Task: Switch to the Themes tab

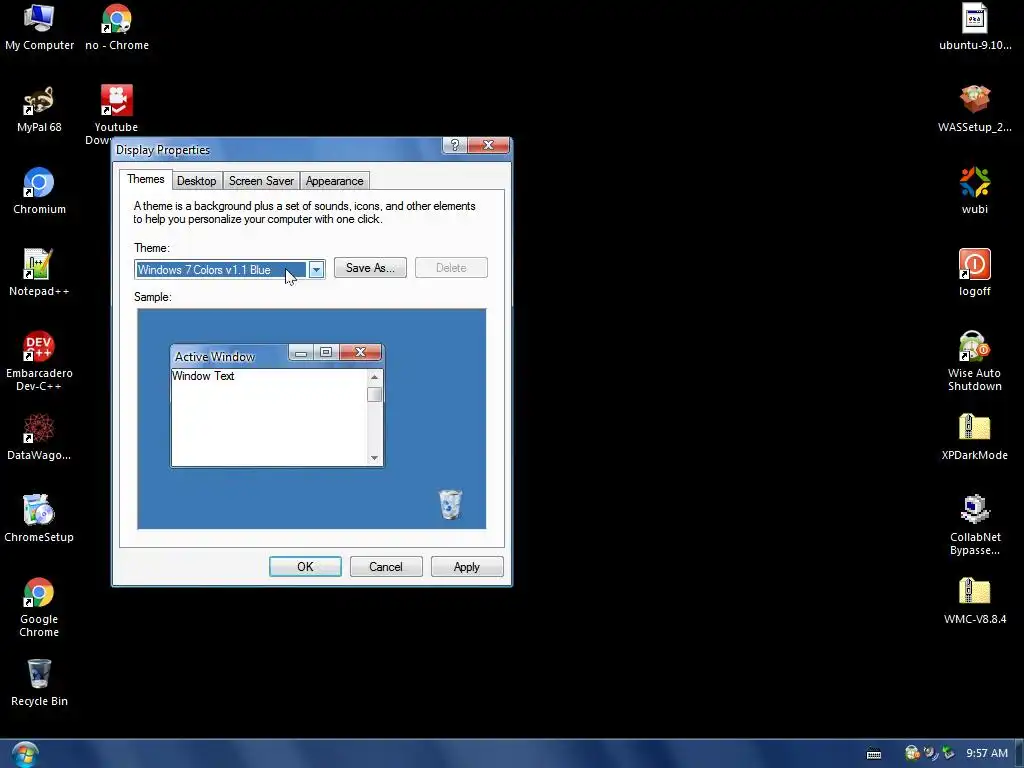Action: pos(145,180)
